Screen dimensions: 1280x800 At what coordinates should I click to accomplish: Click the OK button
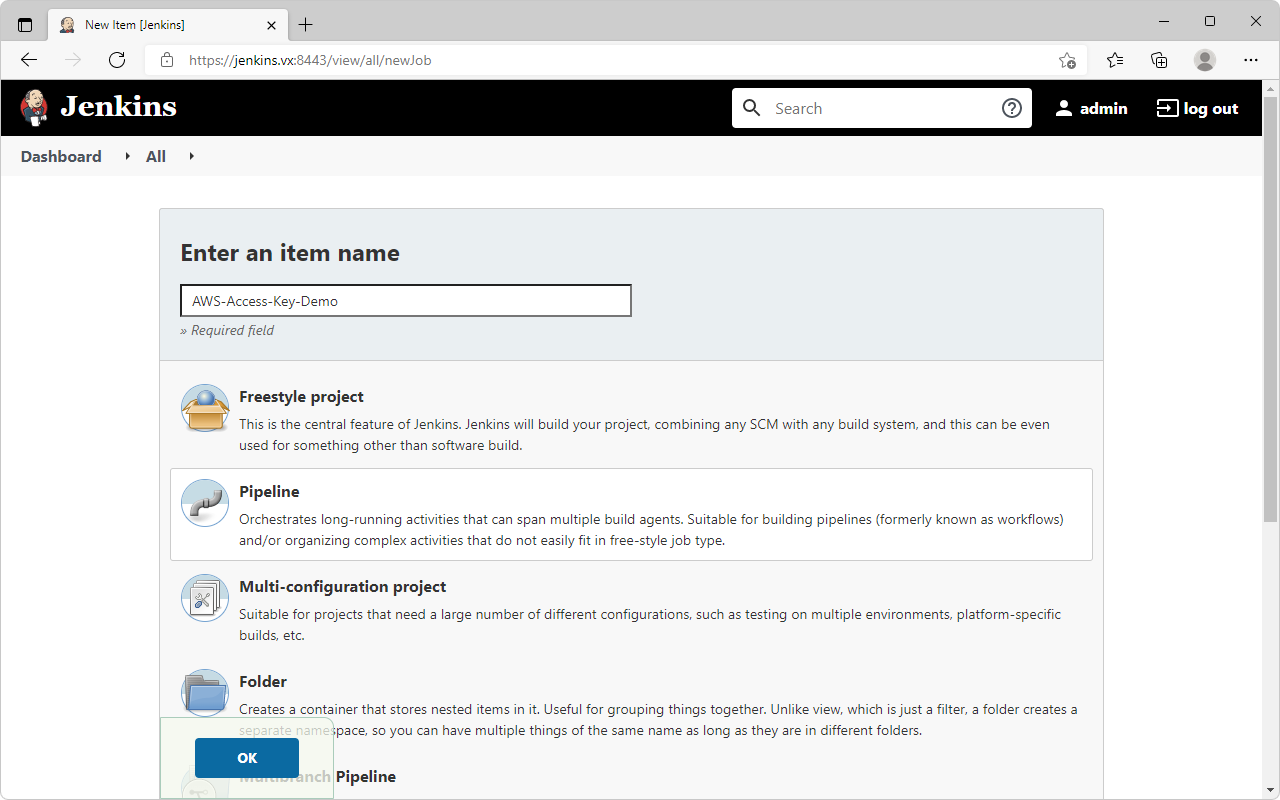[x=247, y=758]
